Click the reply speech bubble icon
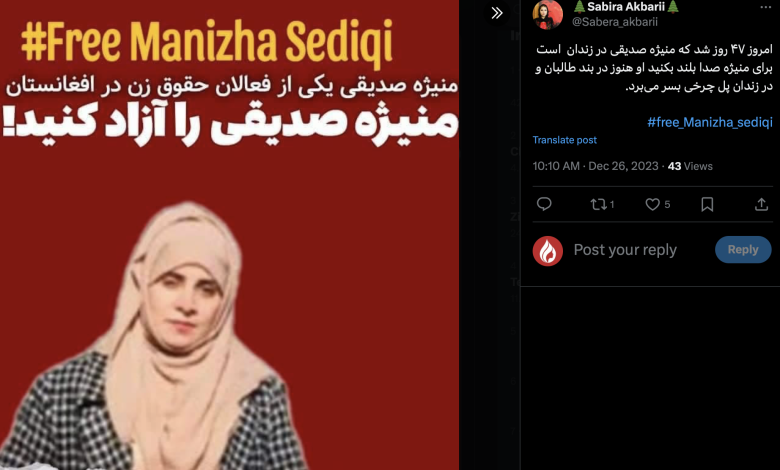Screen dimensions: 780x470 [544, 204]
